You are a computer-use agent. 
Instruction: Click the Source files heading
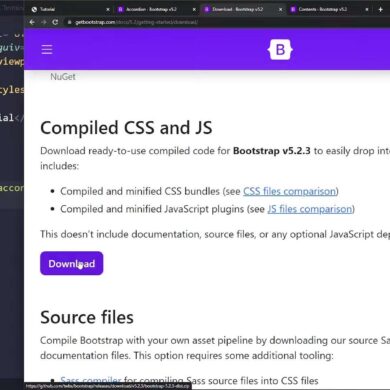[x=87, y=317]
